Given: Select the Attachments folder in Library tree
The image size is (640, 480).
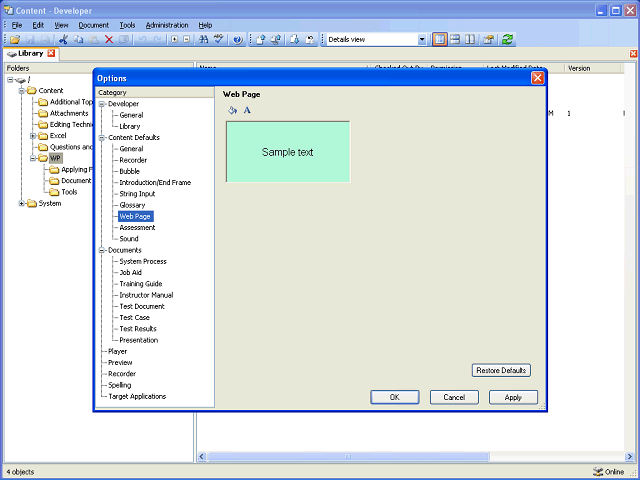Looking at the screenshot, I should (x=69, y=113).
